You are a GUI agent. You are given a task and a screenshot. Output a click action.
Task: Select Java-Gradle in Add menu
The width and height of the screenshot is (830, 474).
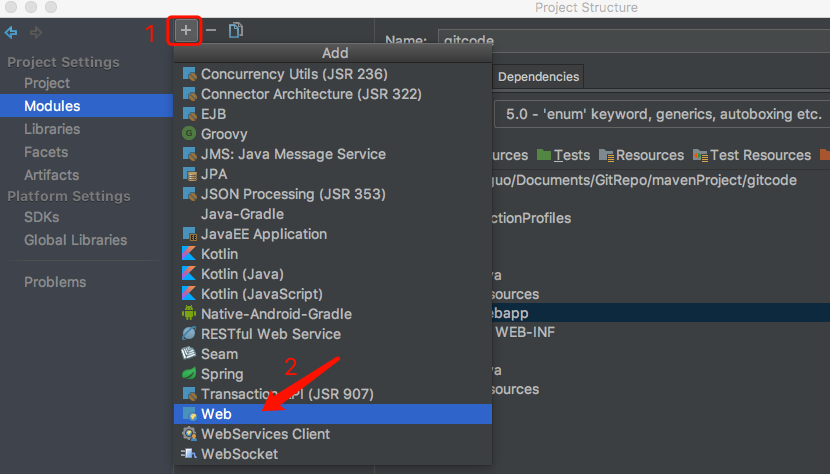[333, 214]
